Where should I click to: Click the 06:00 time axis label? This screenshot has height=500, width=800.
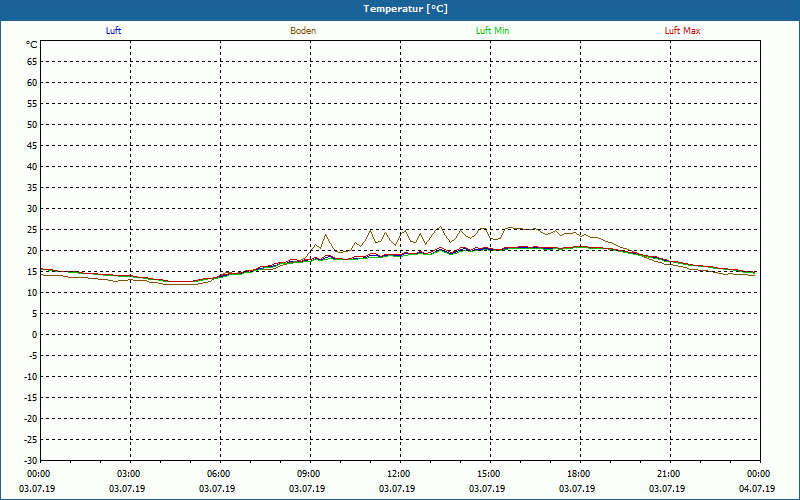(218, 474)
